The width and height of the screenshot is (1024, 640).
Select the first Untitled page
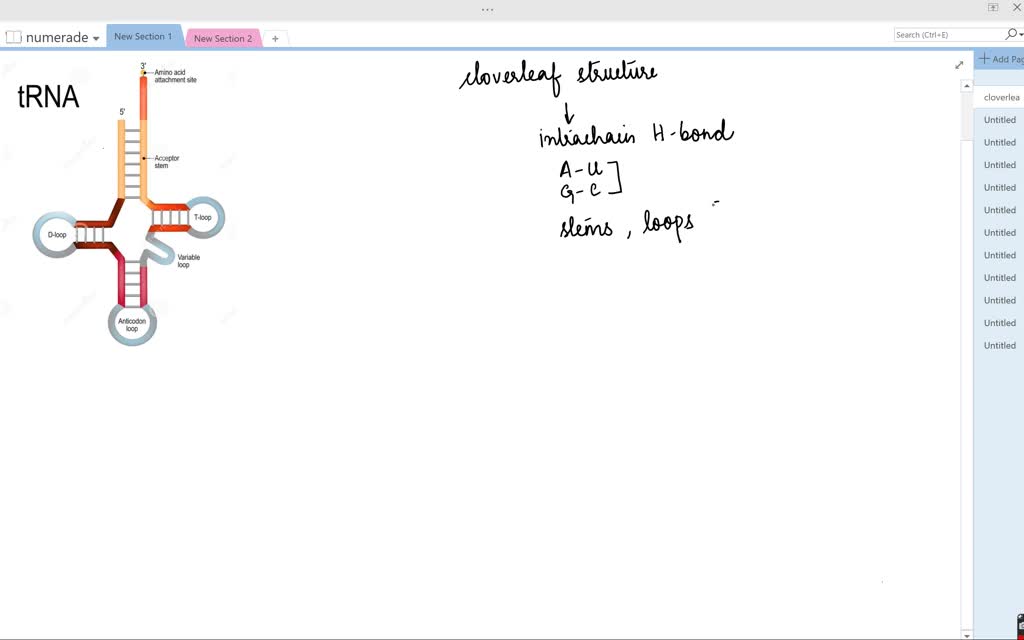coord(998,119)
